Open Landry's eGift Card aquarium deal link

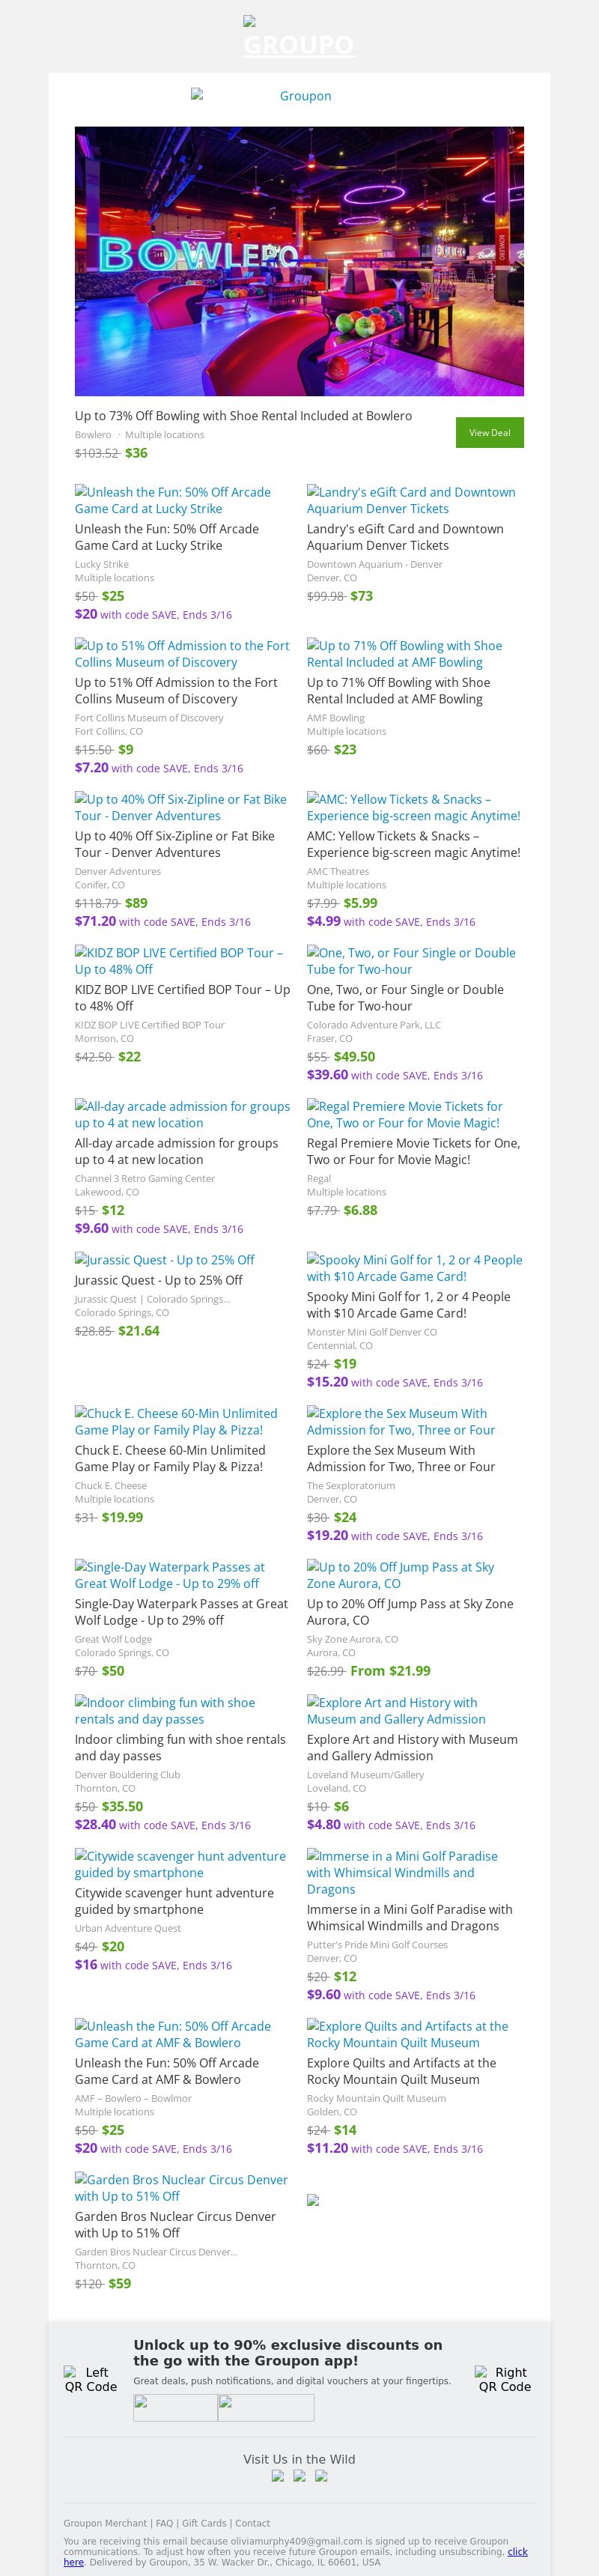pos(411,500)
